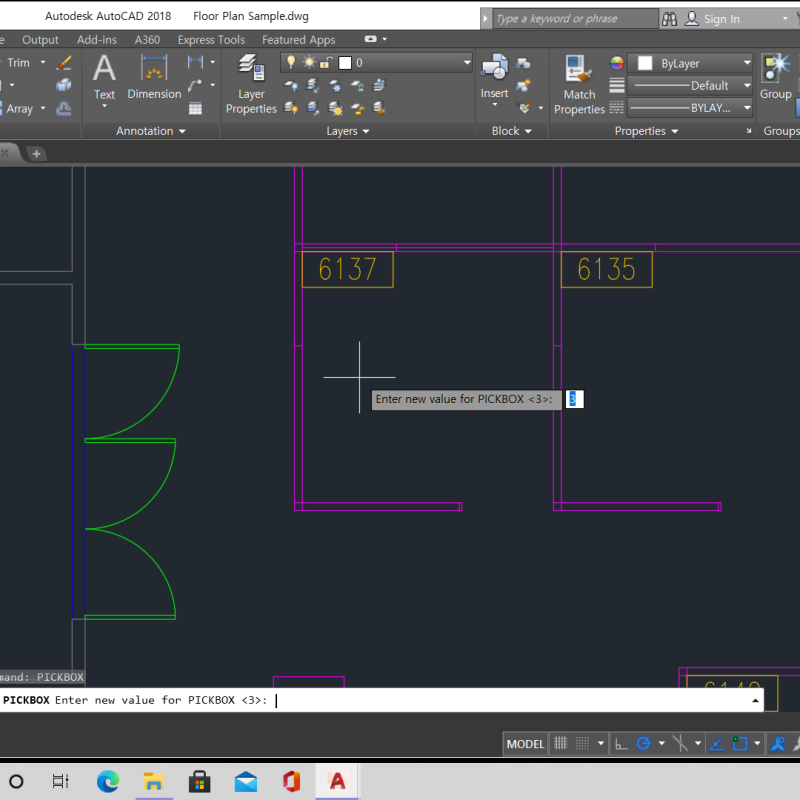Viewport: 800px width, 800px height.
Task: Open the Layer Properties manager
Action: pyautogui.click(x=251, y=84)
